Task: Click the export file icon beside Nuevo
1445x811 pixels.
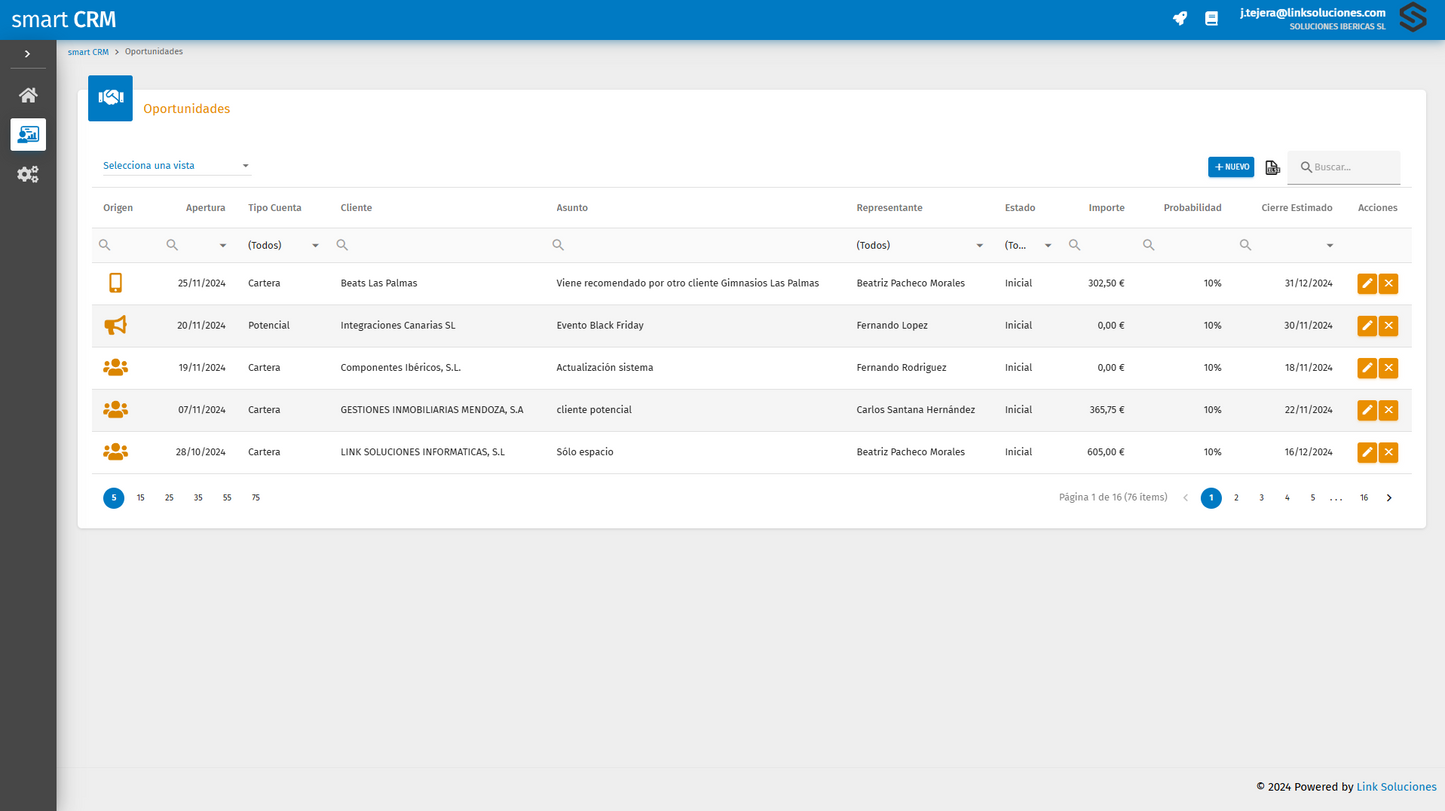Action: pos(1272,168)
